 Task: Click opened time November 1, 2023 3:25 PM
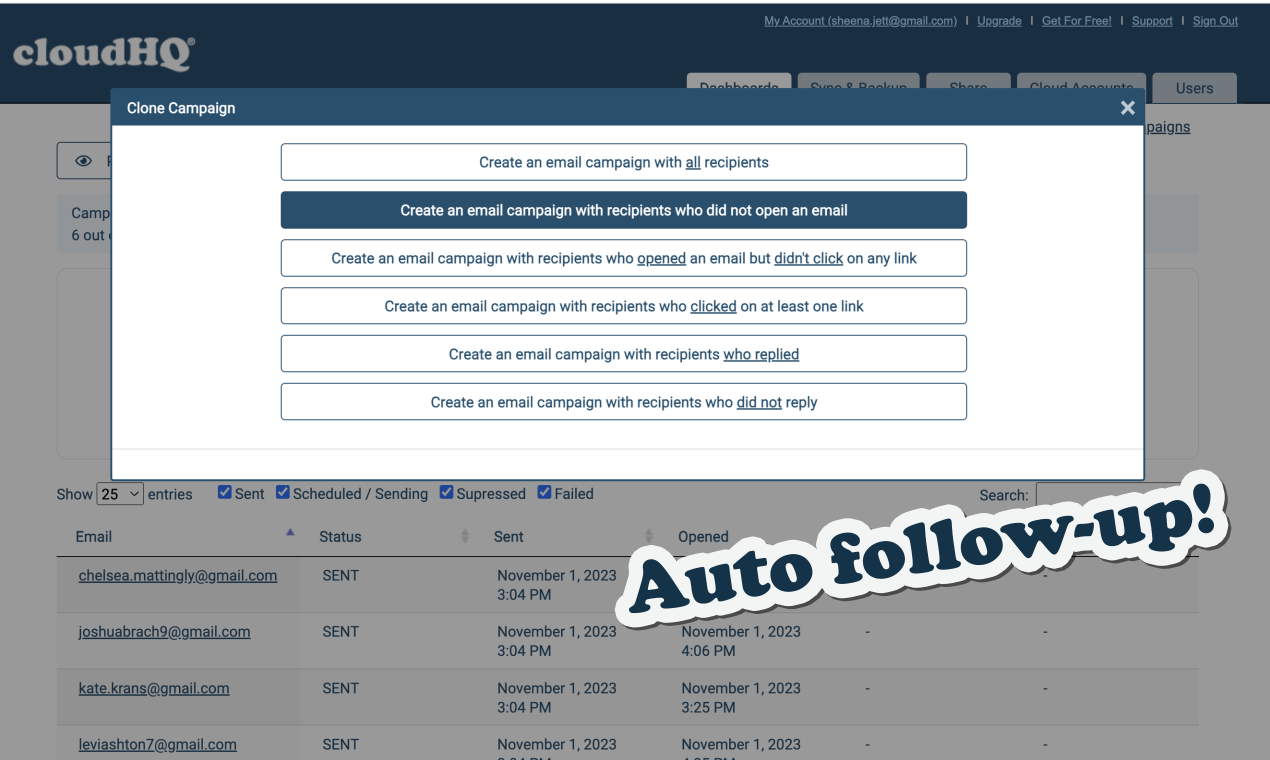741,697
